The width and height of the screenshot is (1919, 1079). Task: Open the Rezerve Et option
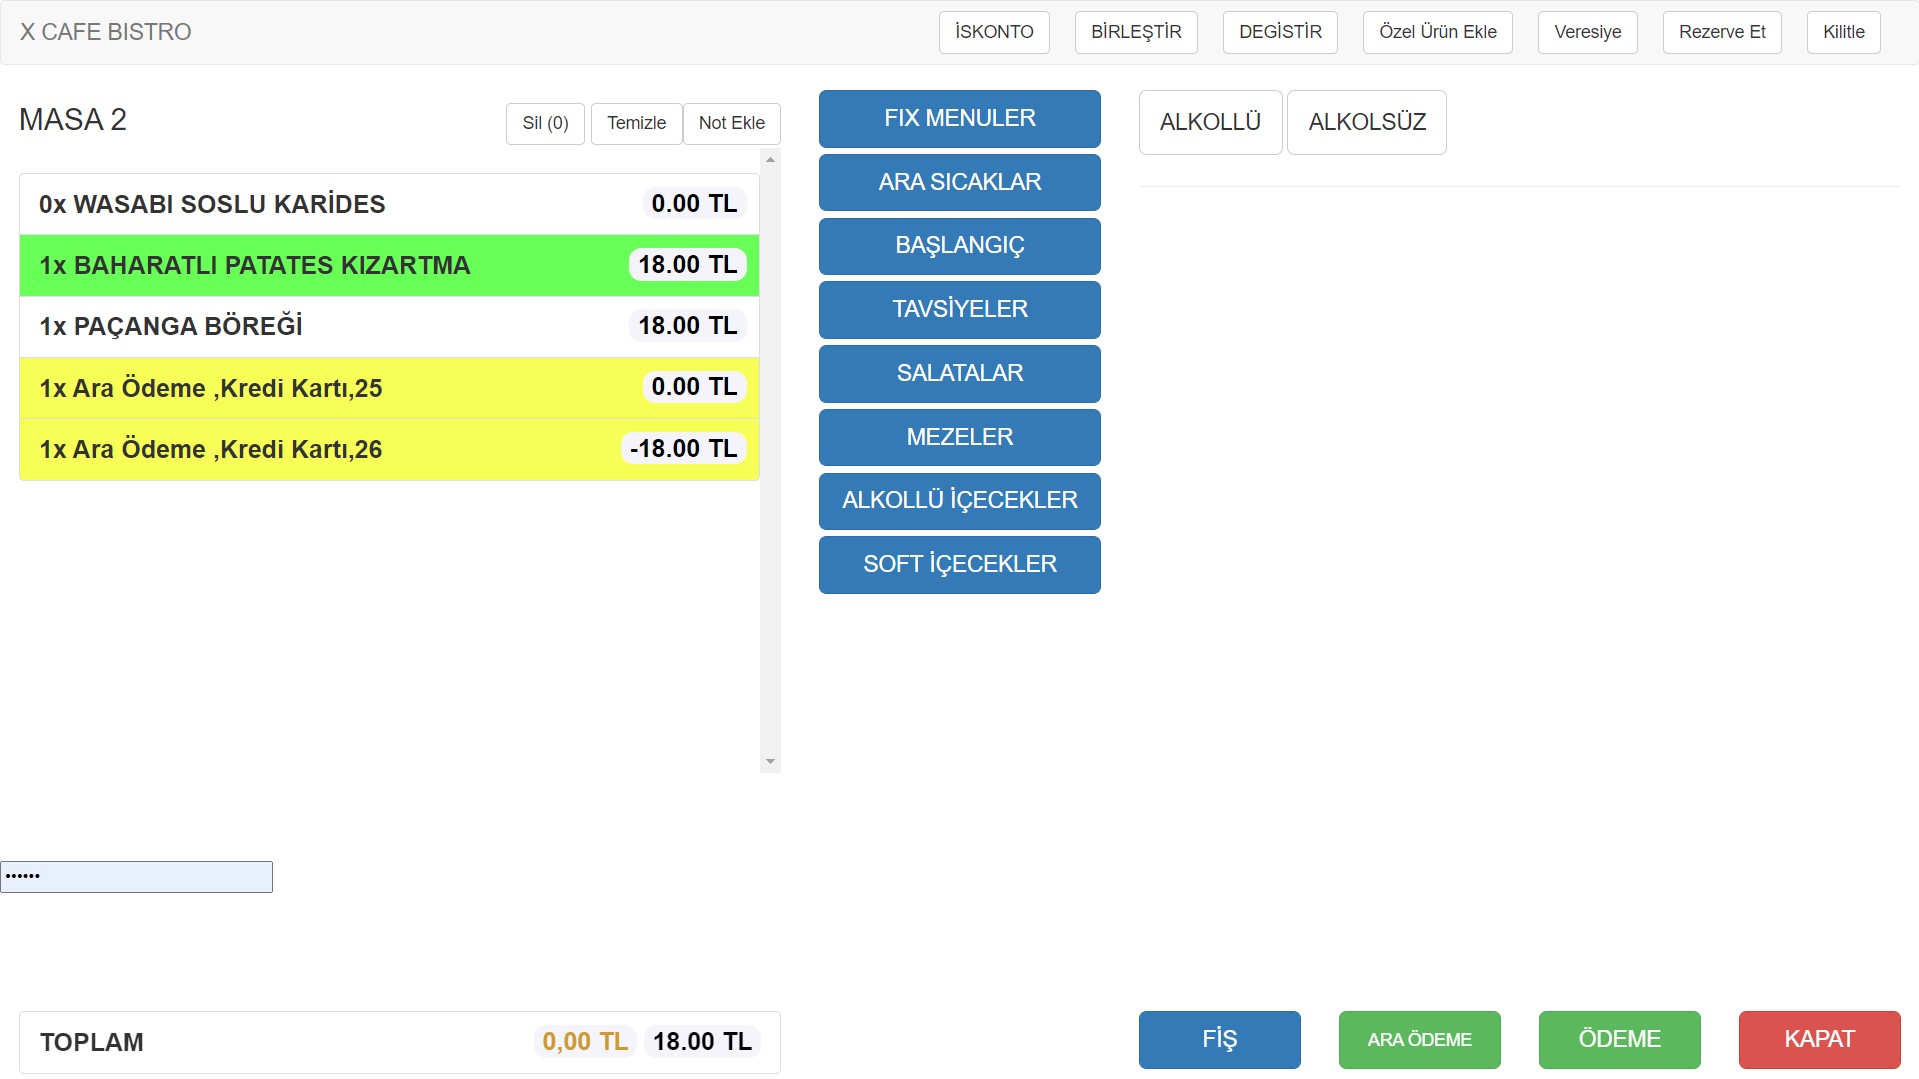pyautogui.click(x=1721, y=32)
